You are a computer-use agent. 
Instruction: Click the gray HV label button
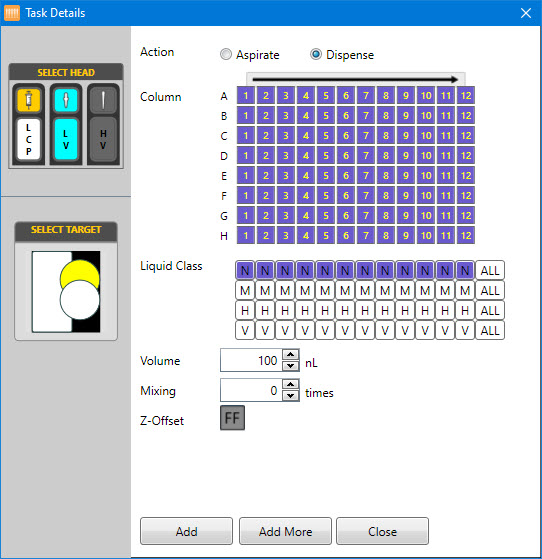[103, 139]
